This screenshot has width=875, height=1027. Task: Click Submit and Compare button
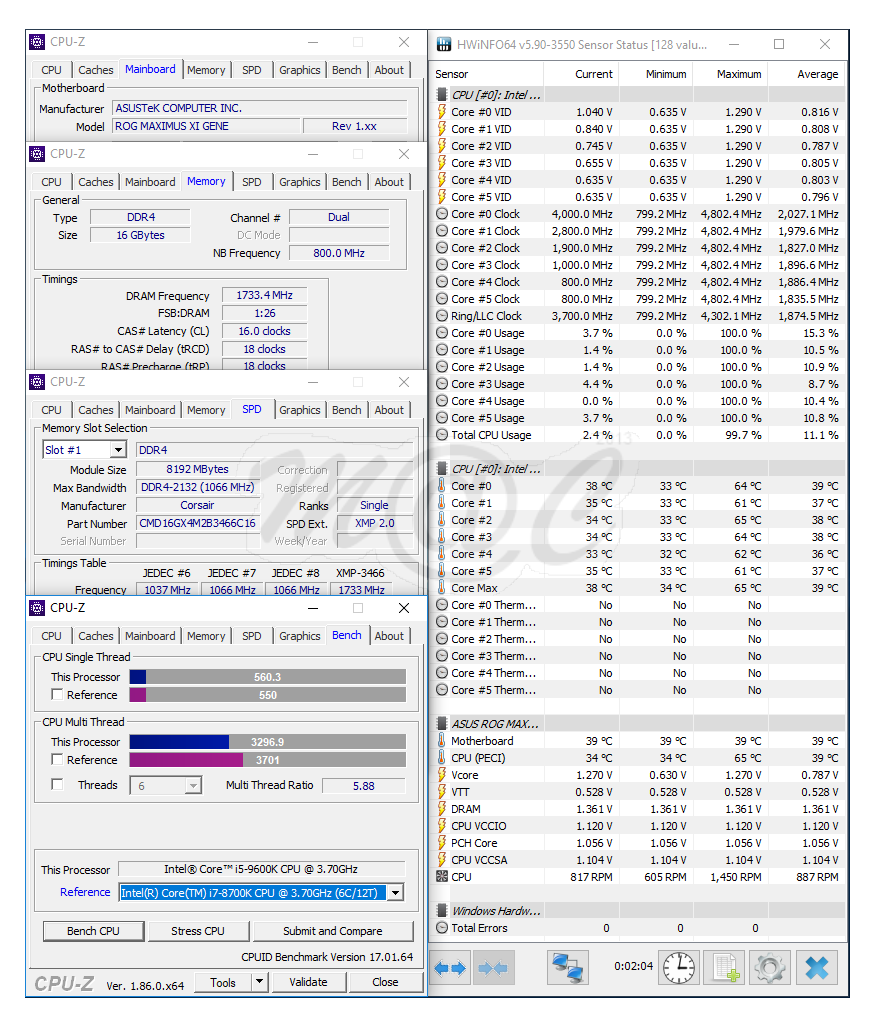tap(333, 931)
